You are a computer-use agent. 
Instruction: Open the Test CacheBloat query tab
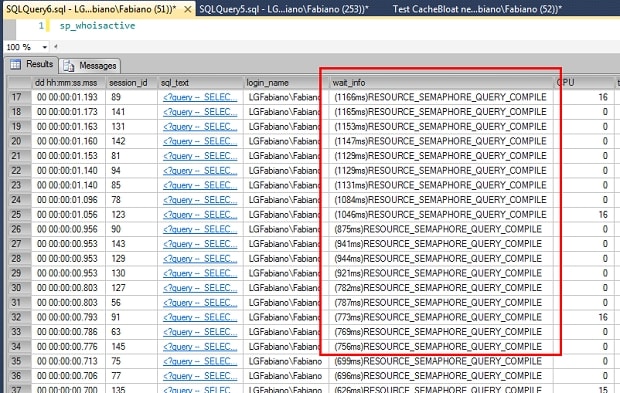477,9
